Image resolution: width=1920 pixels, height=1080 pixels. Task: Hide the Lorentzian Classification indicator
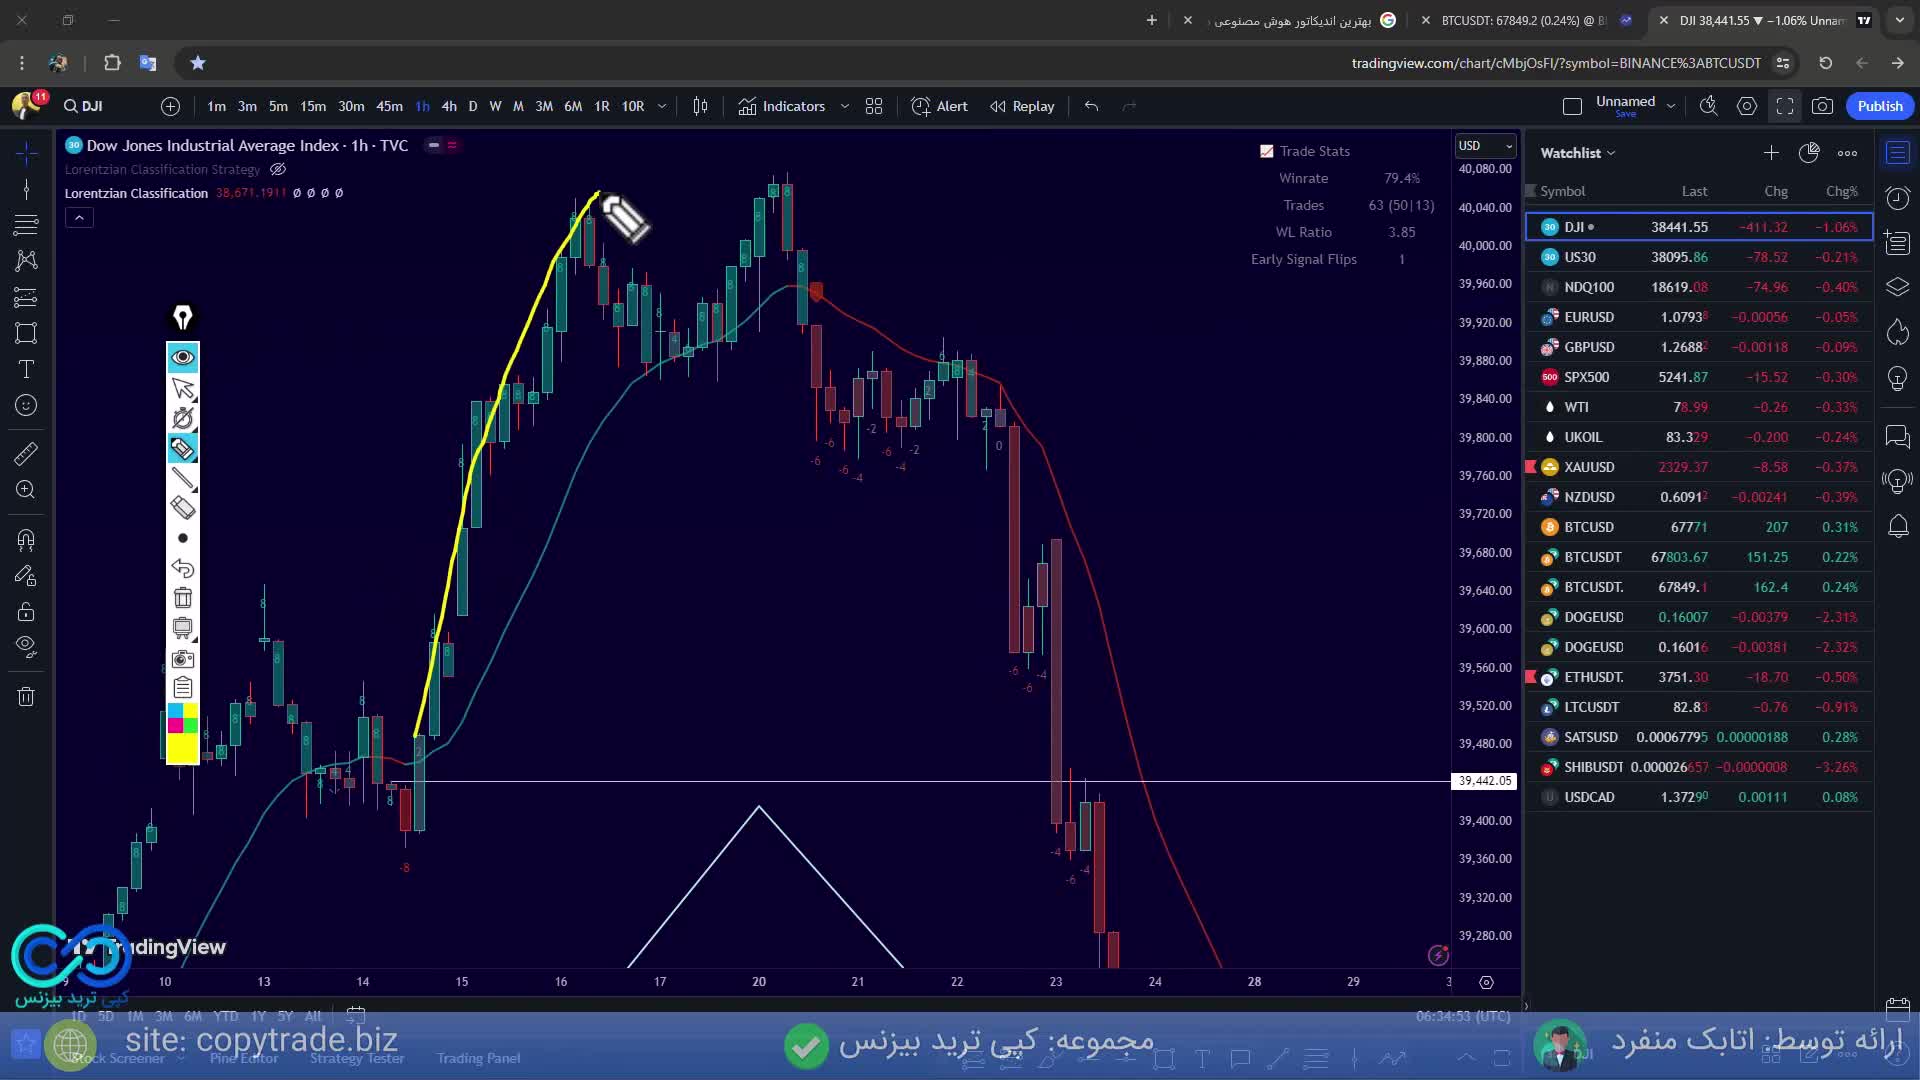[278, 169]
